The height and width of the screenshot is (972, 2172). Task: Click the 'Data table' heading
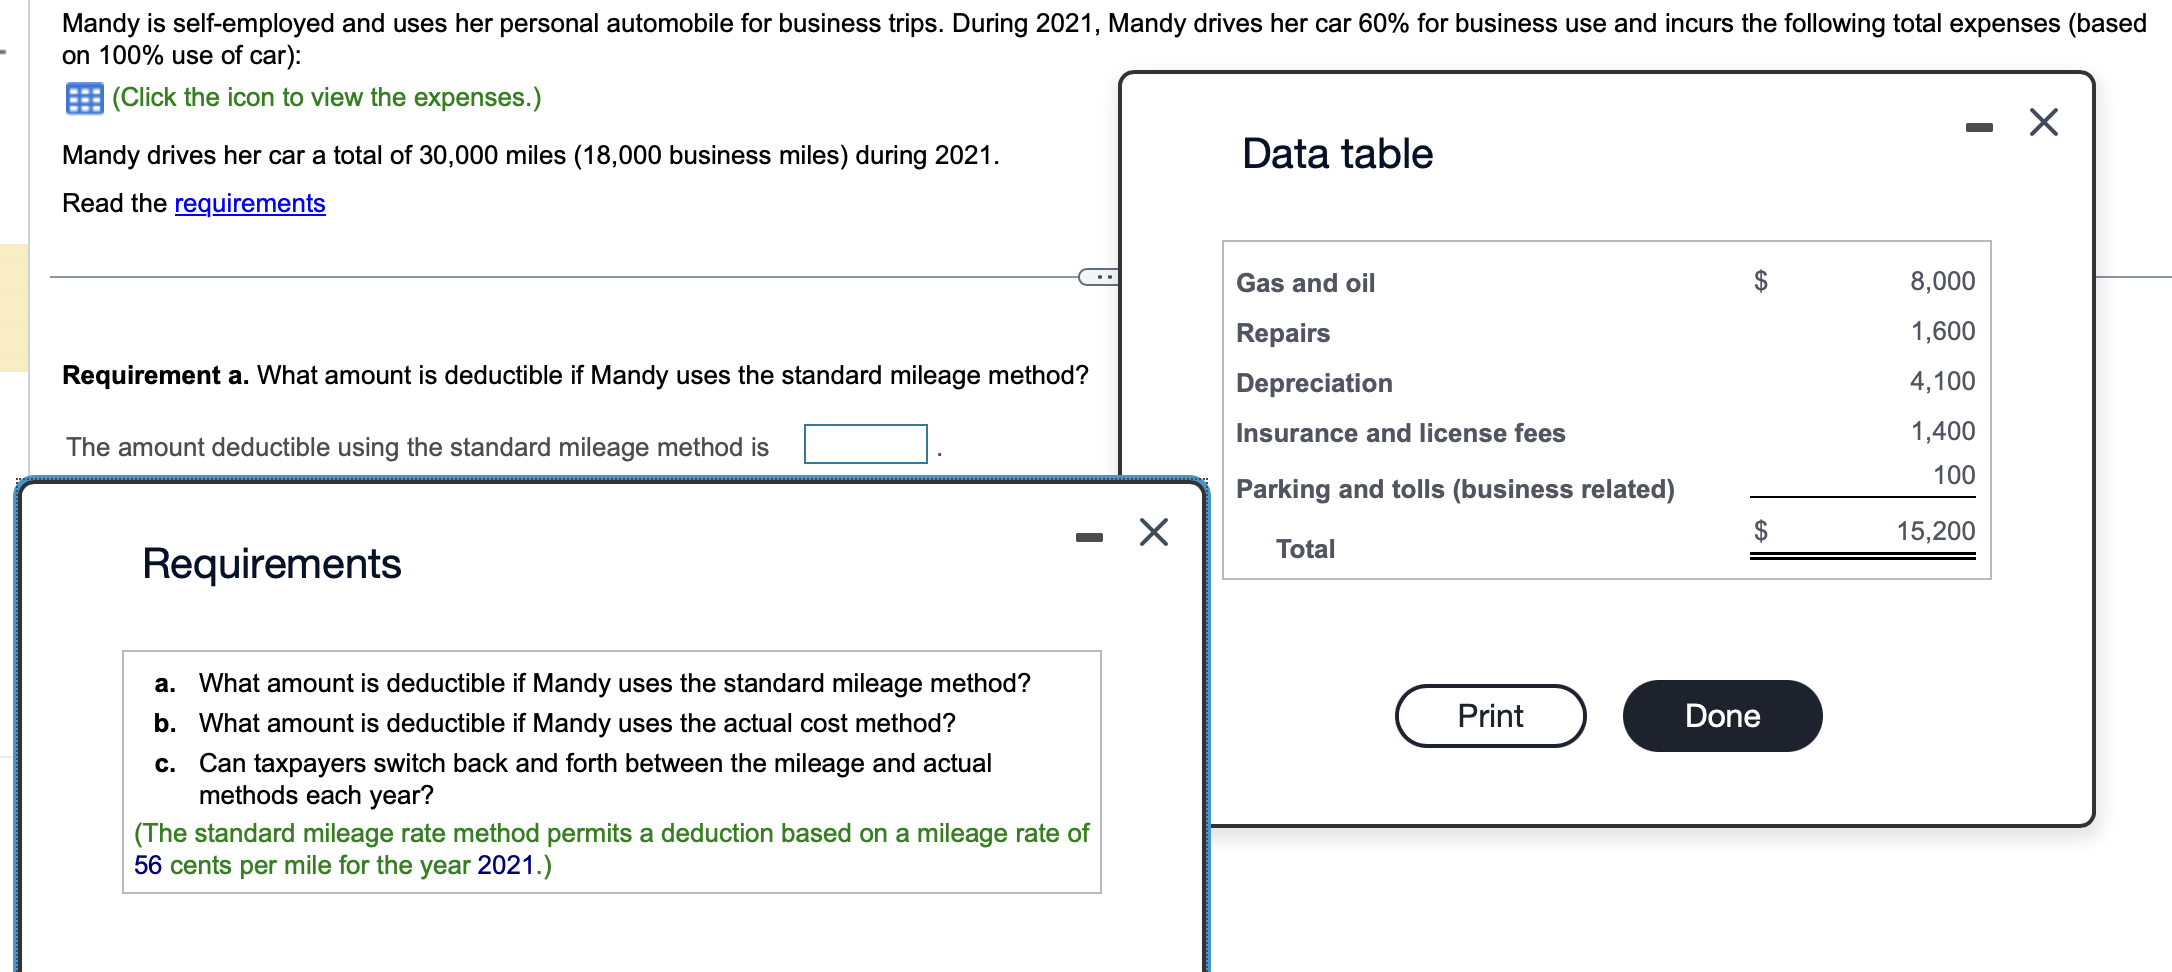coord(1337,154)
